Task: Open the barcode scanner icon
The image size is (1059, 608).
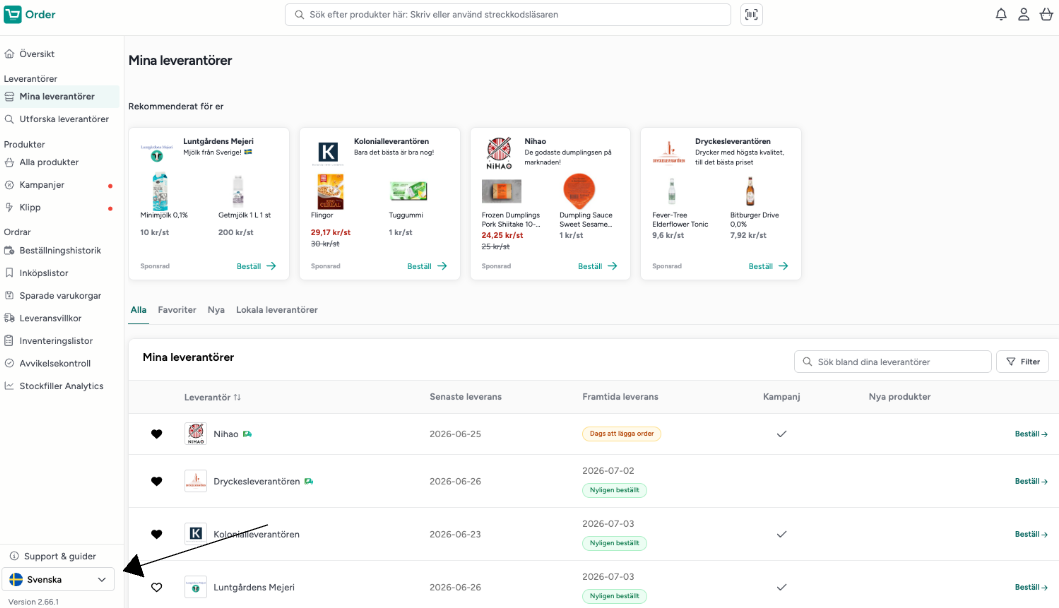Action: (751, 14)
